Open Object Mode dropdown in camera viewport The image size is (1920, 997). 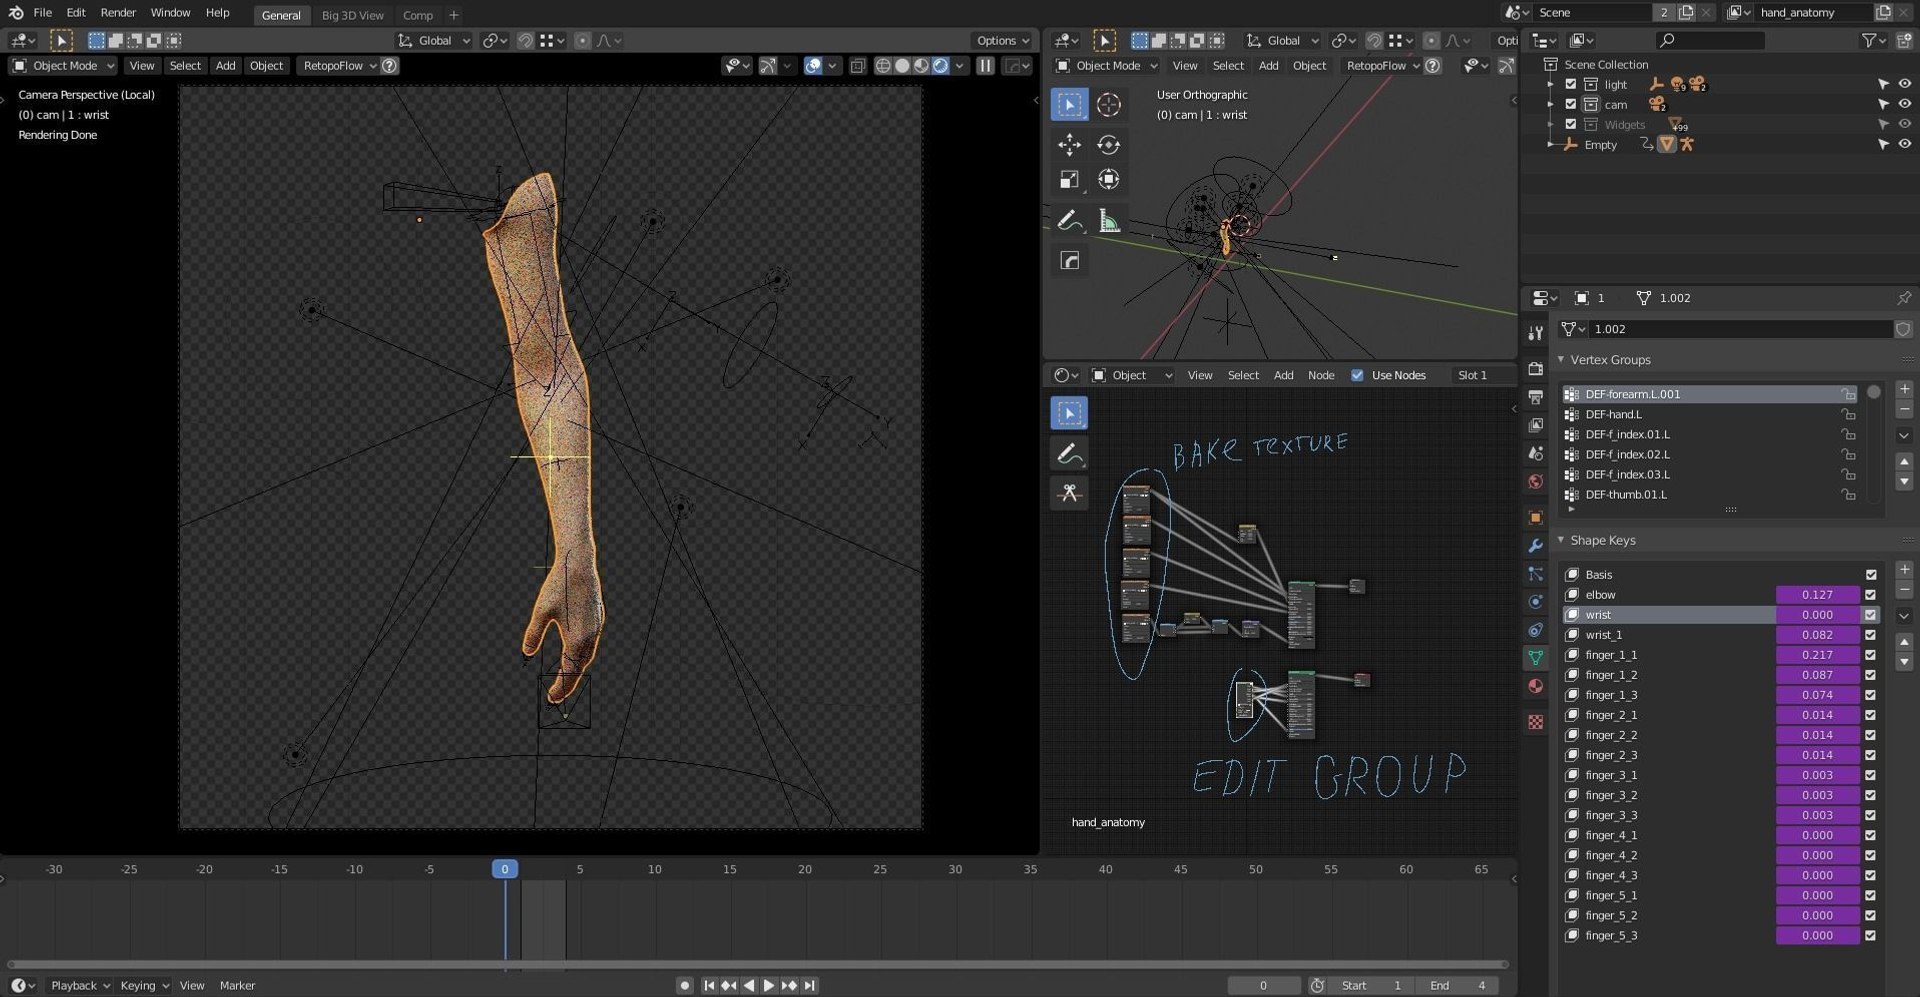[63, 65]
